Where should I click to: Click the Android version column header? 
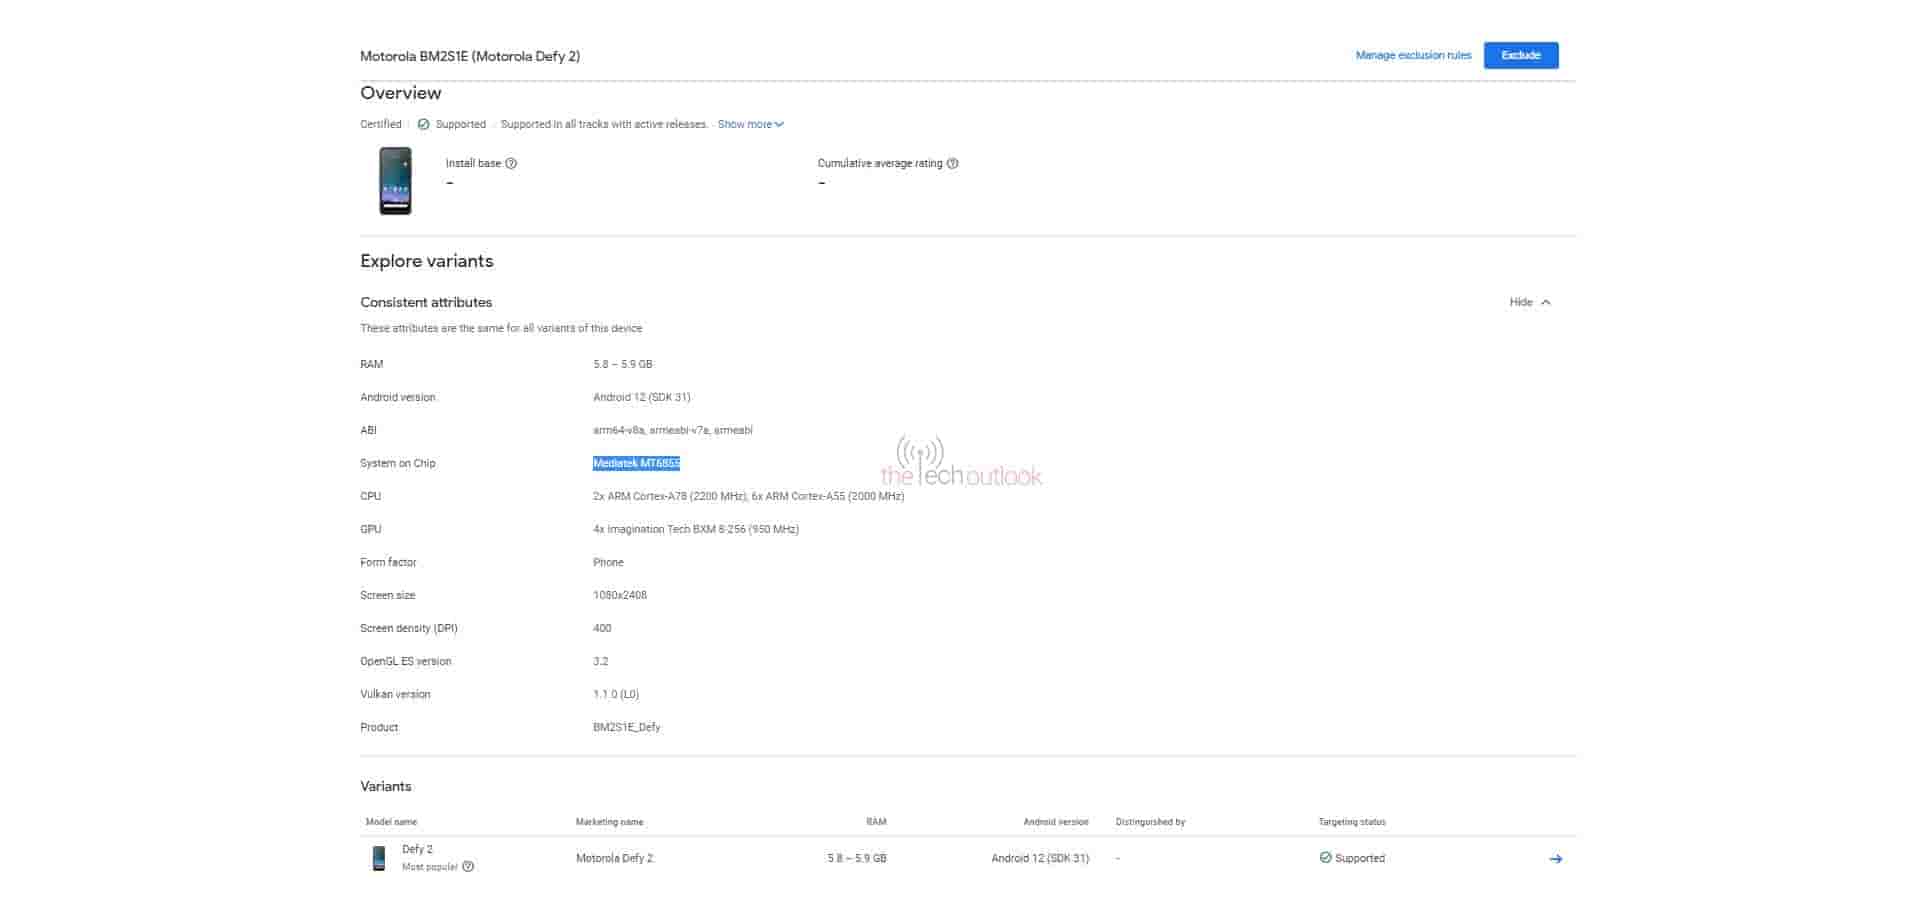[x=1055, y=822]
